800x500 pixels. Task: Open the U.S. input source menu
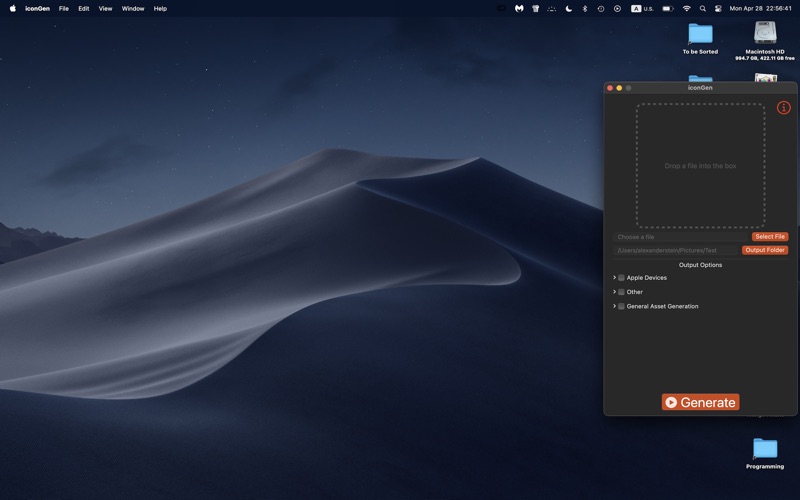pos(642,9)
